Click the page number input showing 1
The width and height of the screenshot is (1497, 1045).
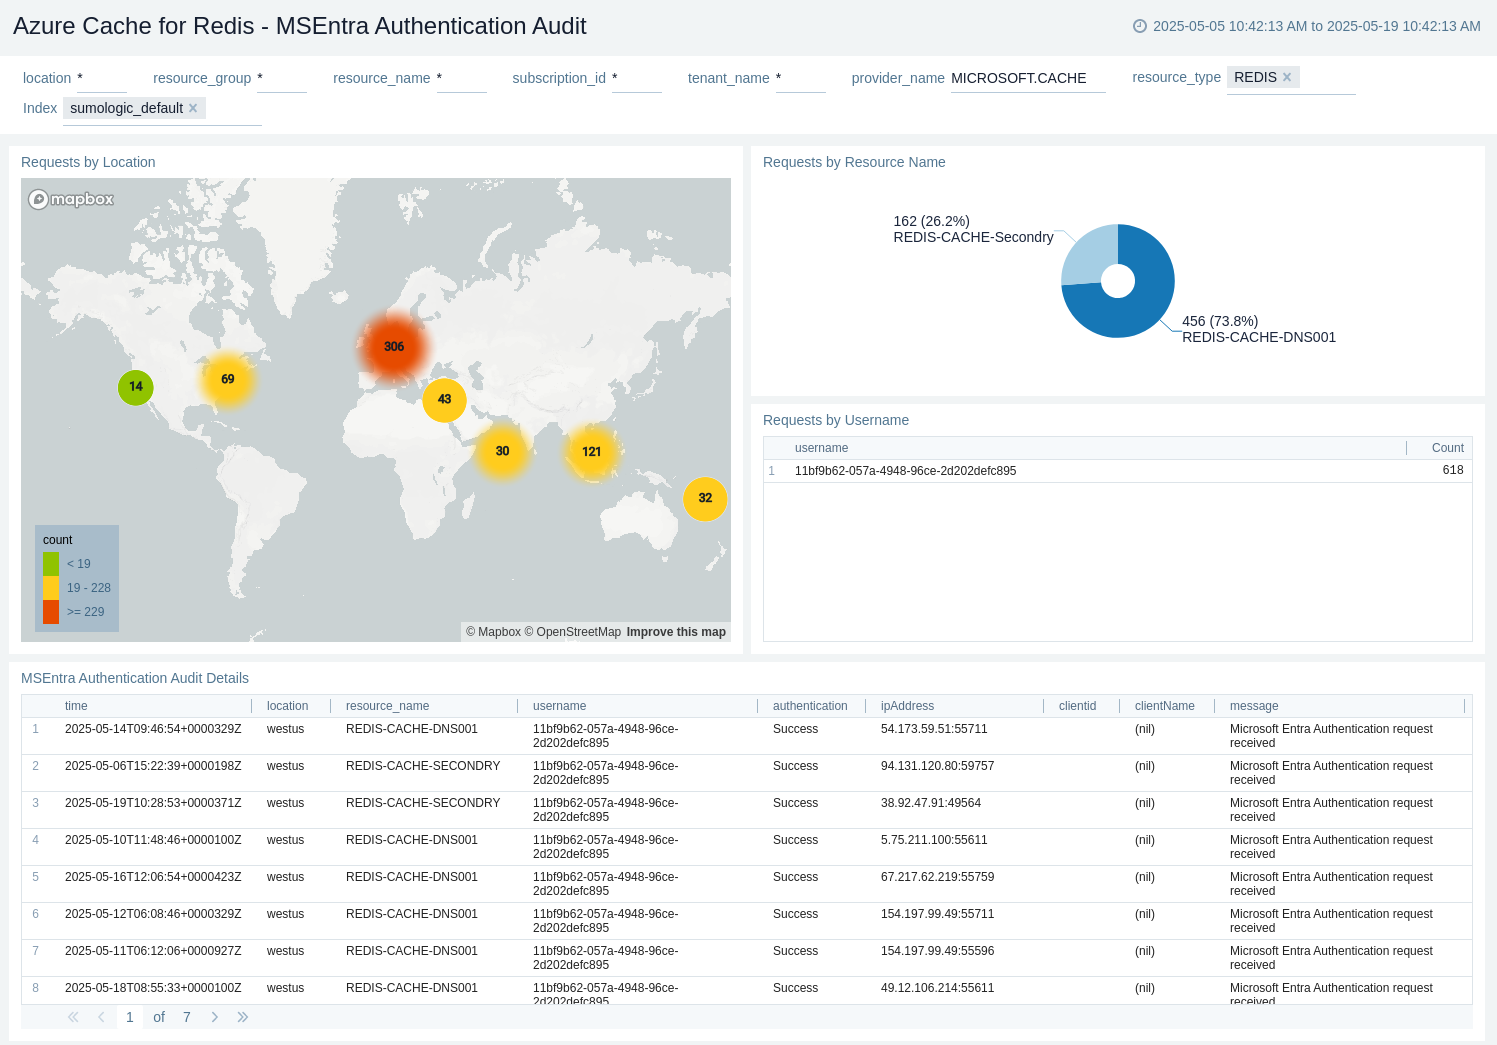[x=130, y=1017]
